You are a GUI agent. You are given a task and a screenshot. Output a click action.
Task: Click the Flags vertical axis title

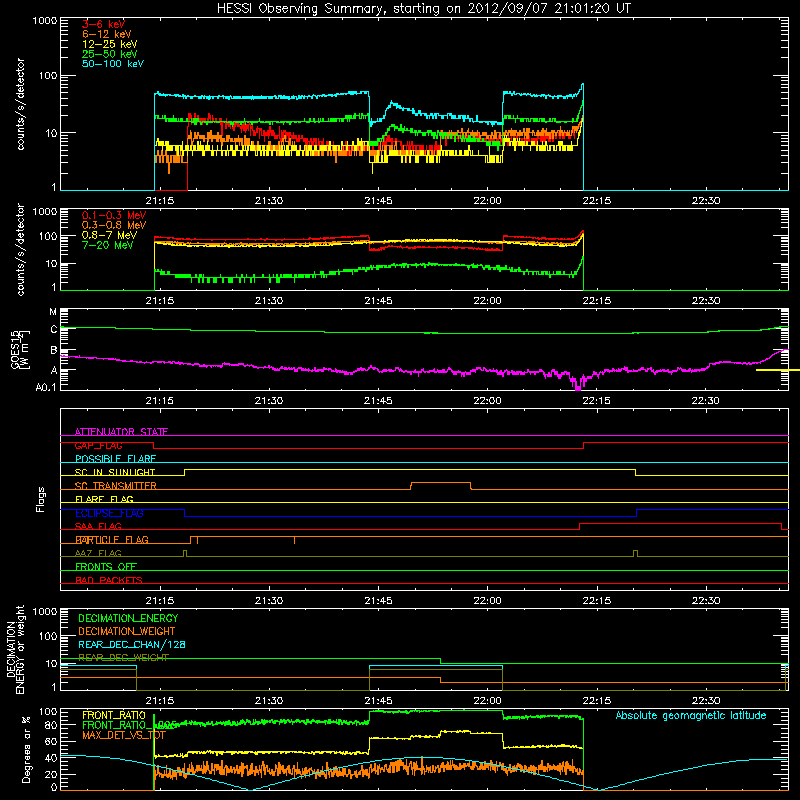tap(41, 499)
